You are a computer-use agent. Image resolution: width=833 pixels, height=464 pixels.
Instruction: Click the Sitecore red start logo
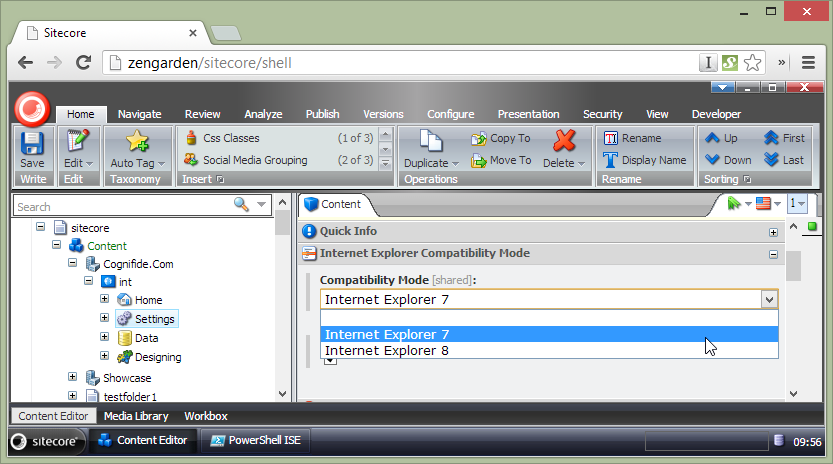point(32,106)
